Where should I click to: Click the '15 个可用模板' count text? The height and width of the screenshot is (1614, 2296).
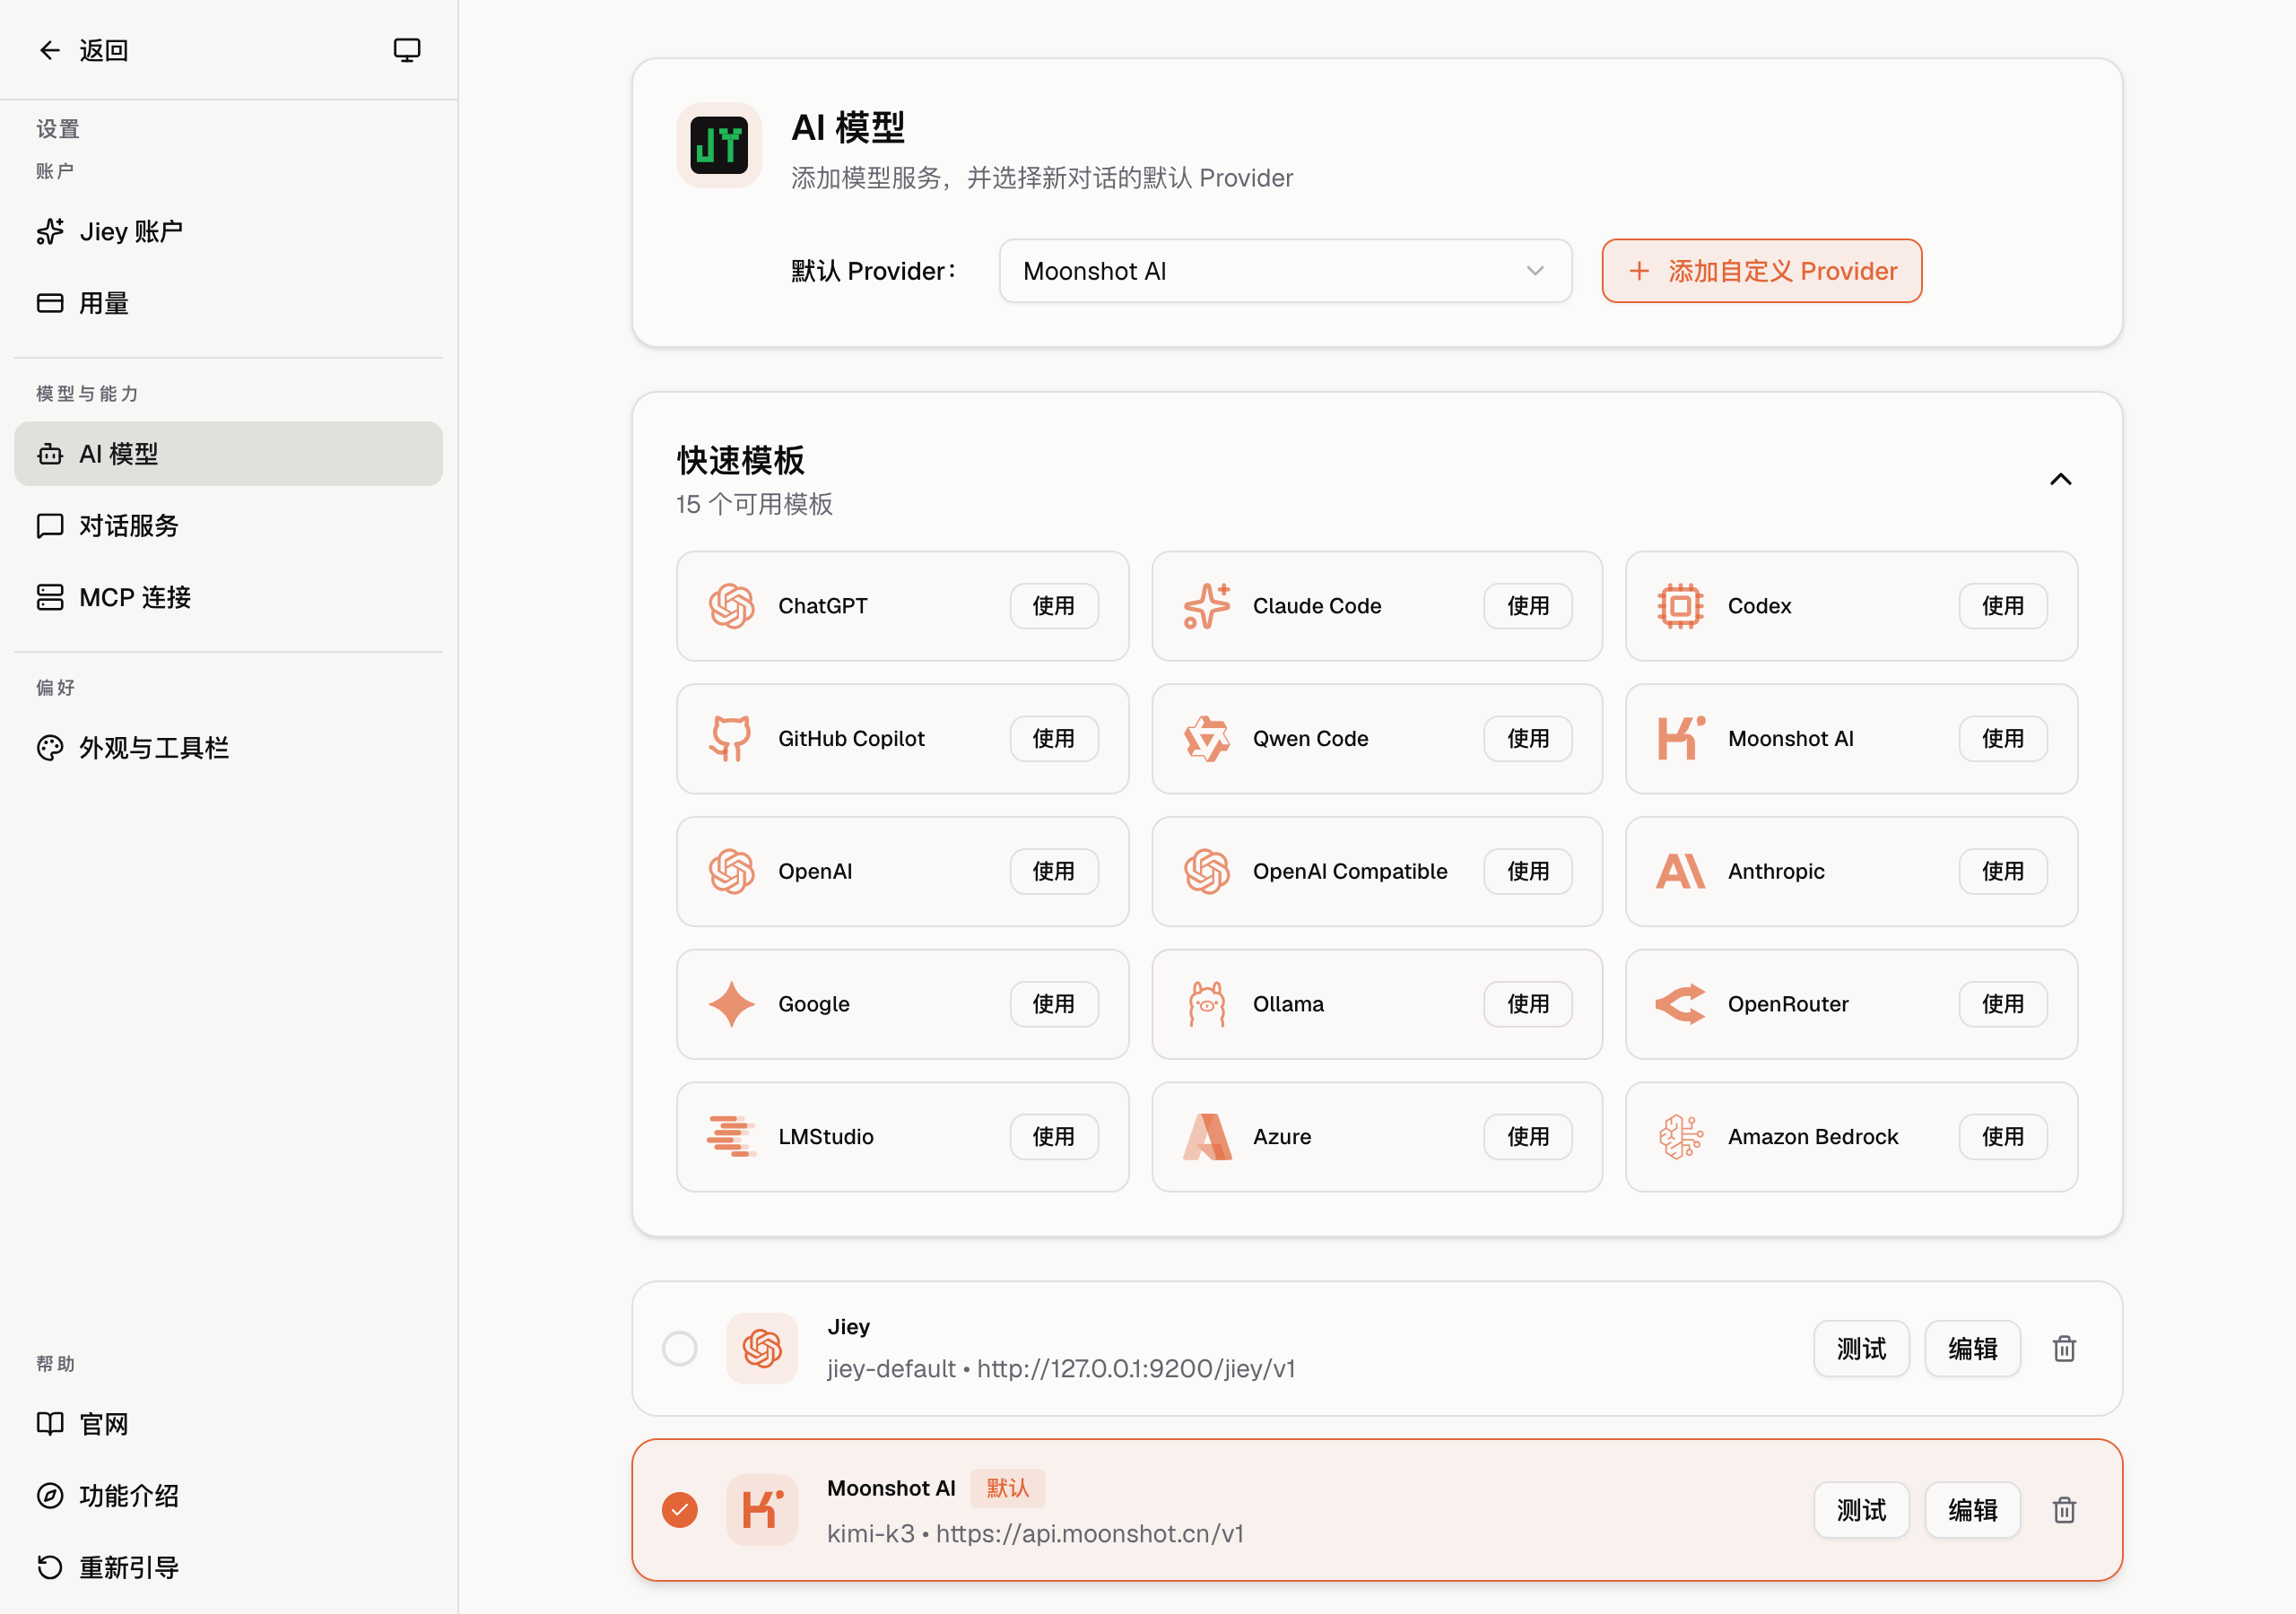pos(754,504)
